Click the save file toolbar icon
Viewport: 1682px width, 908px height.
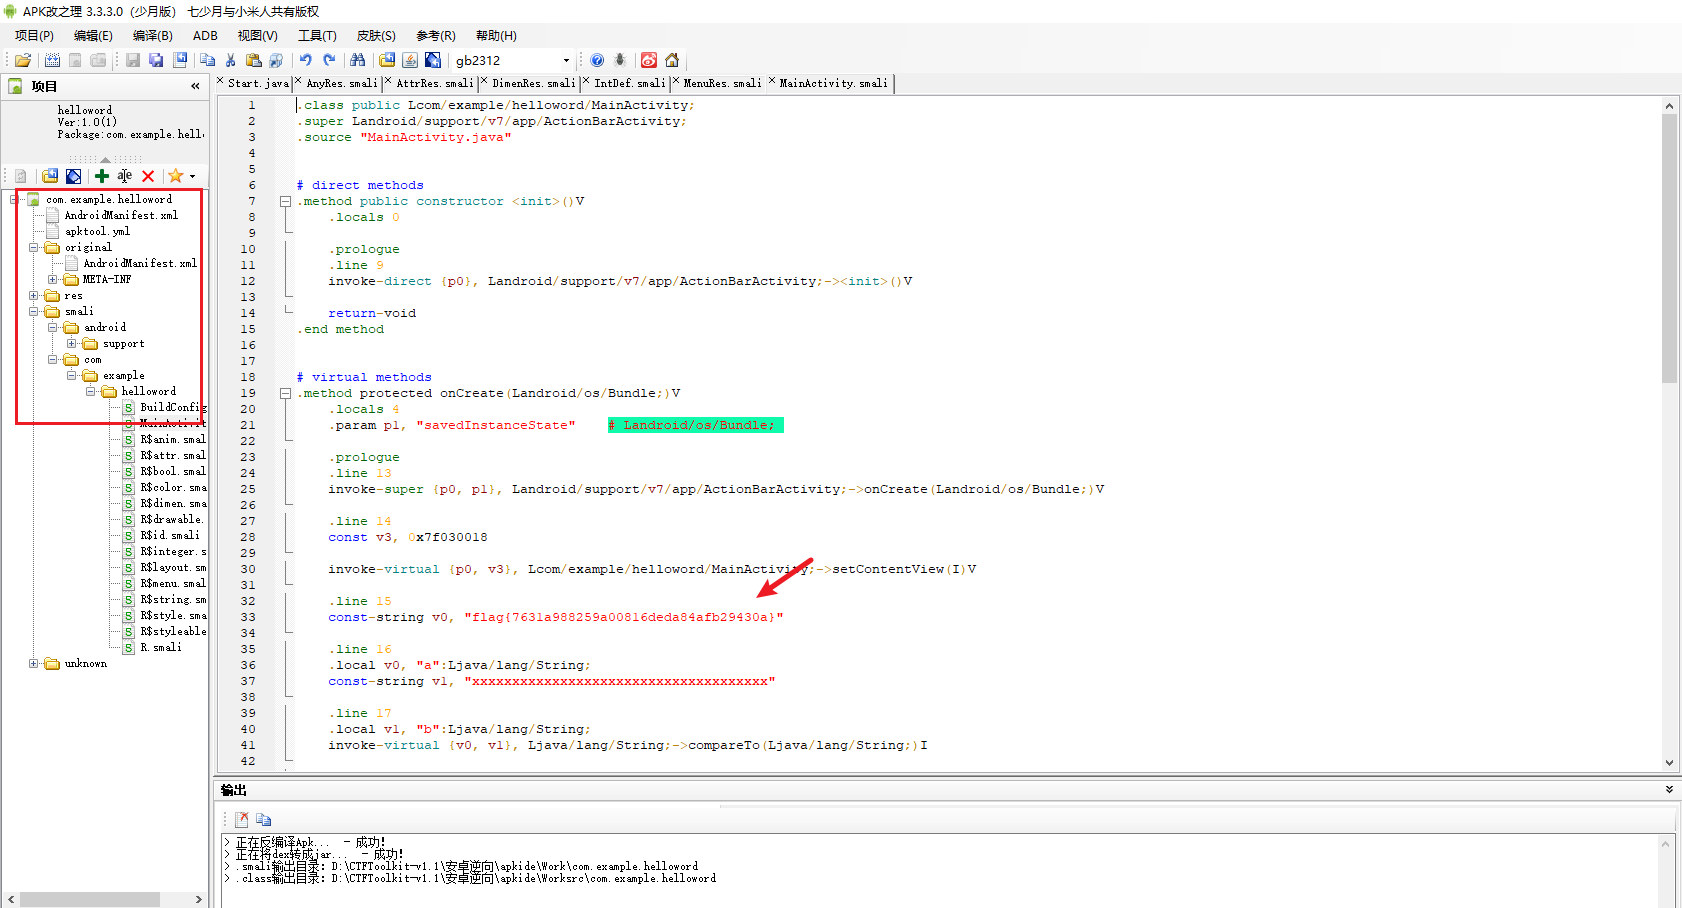click(x=132, y=60)
